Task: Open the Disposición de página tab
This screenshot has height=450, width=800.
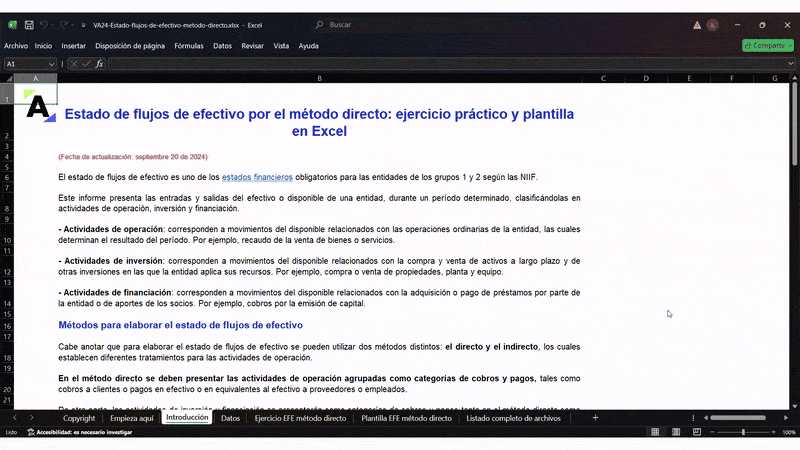Action: [130, 45]
